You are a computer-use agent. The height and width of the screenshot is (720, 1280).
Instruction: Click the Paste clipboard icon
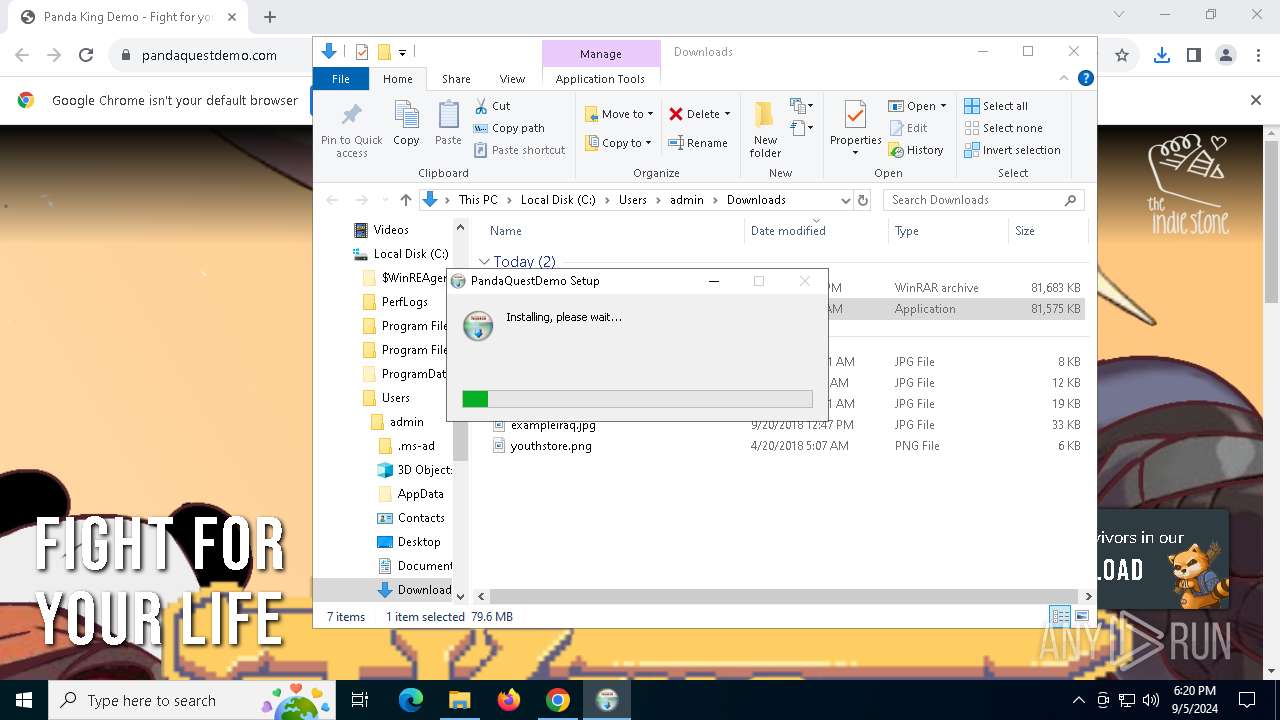click(x=448, y=123)
